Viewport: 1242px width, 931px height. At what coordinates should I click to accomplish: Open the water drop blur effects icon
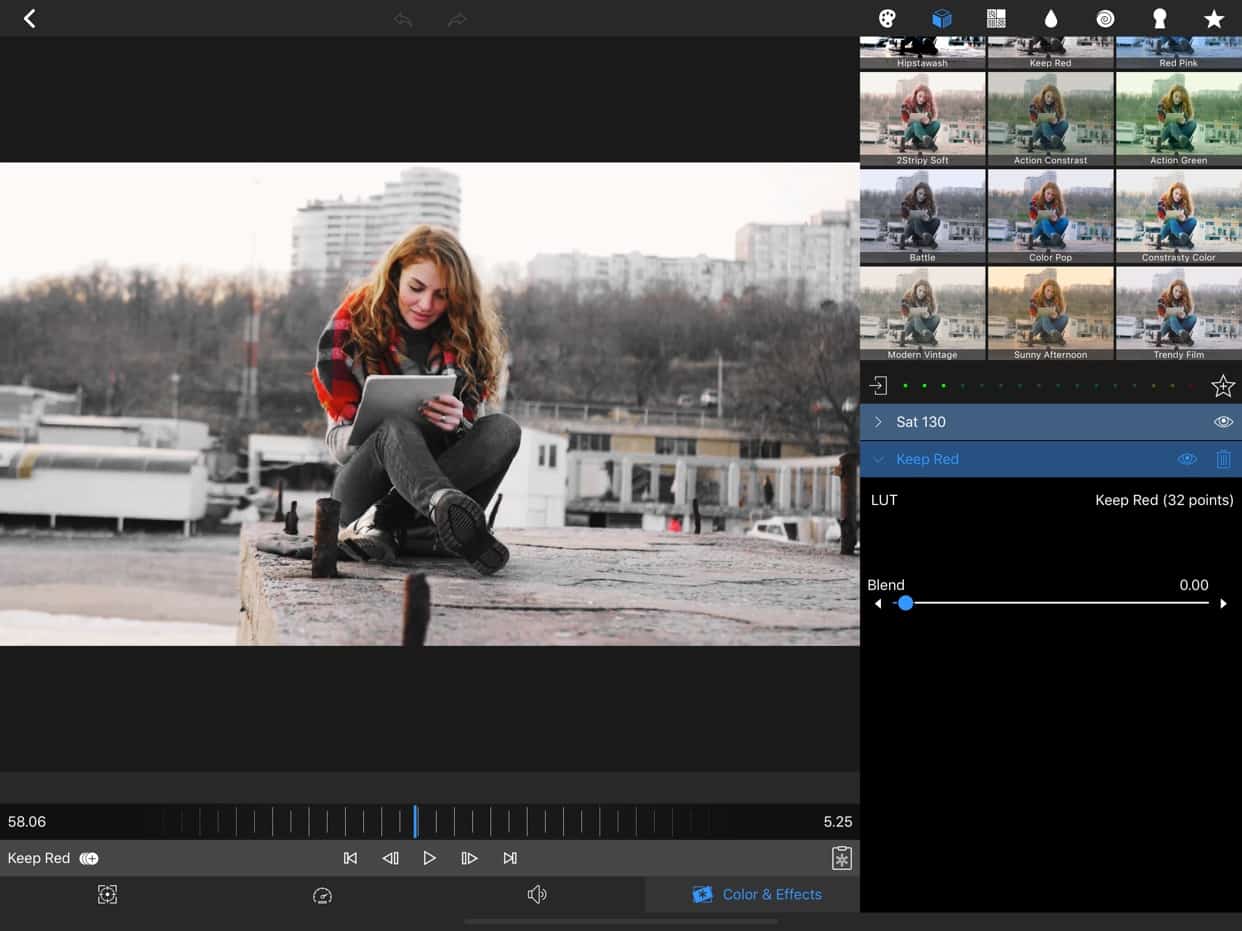pyautogui.click(x=1051, y=19)
